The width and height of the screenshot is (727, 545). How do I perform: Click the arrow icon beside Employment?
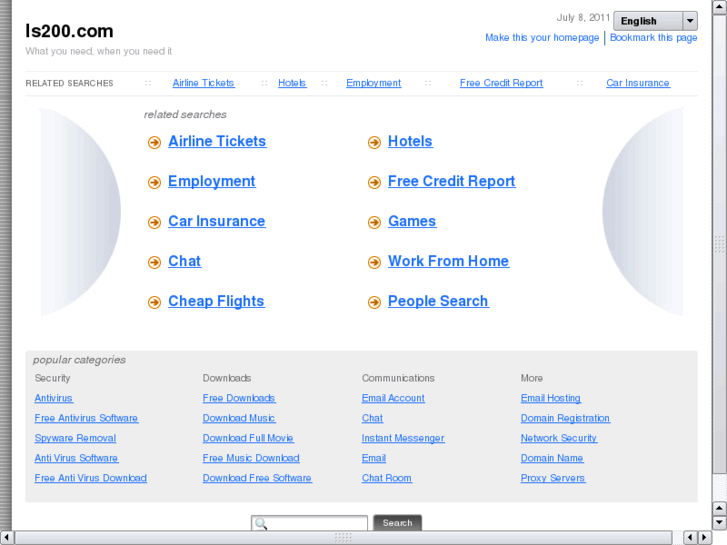pos(154,182)
